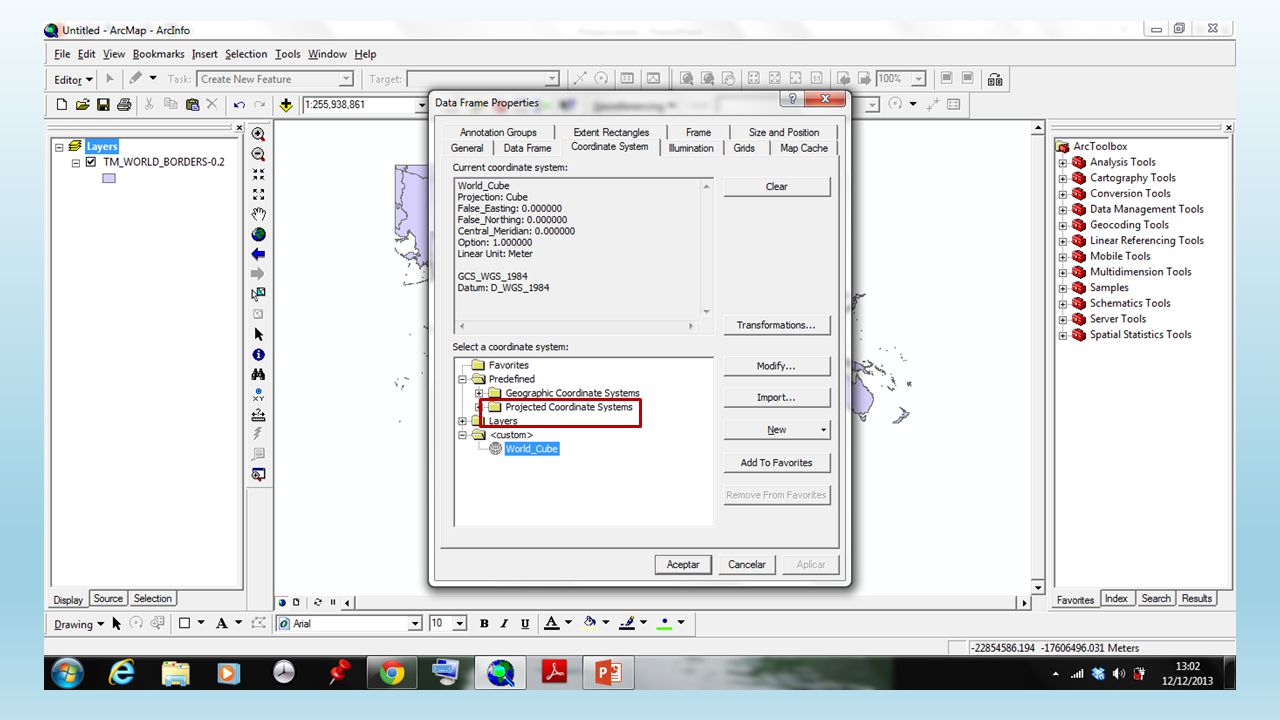Screen dimensions: 1280x720
Task: Save the map document
Action: click(103, 104)
